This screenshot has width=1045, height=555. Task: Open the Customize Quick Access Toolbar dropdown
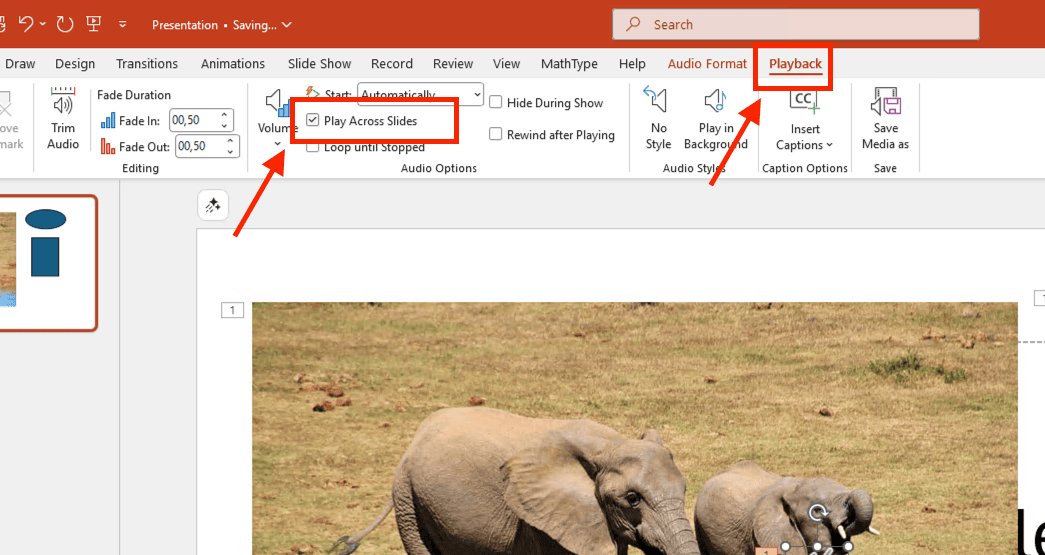(x=123, y=24)
